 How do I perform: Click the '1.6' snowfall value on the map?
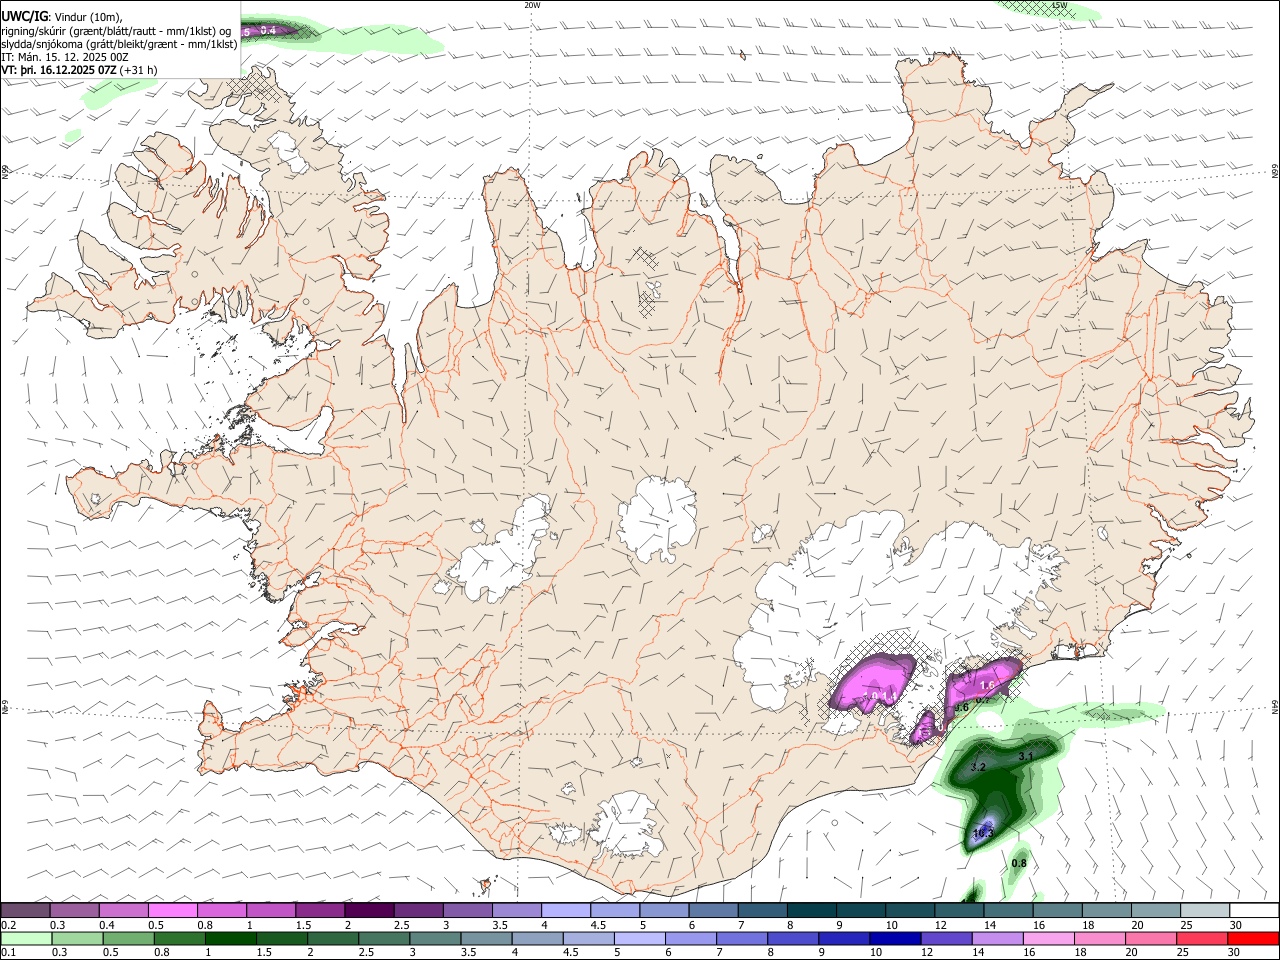[x=987, y=685]
